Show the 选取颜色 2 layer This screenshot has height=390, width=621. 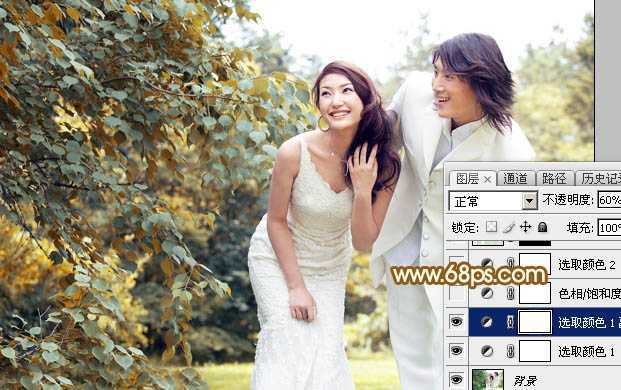point(456,263)
